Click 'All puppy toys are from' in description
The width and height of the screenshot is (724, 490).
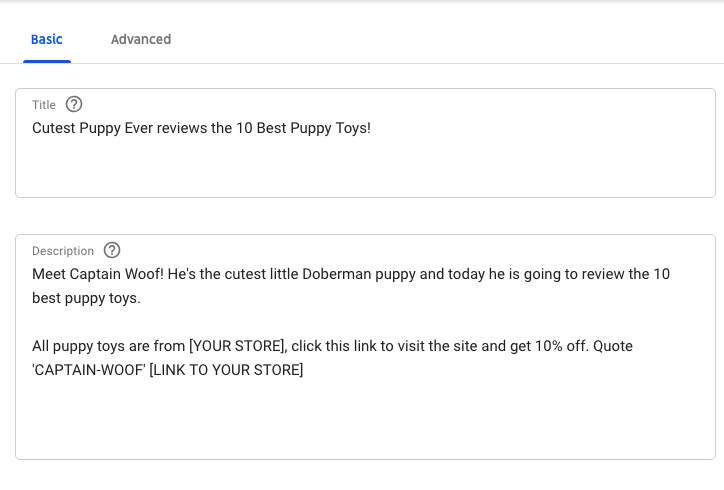tap(108, 346)
